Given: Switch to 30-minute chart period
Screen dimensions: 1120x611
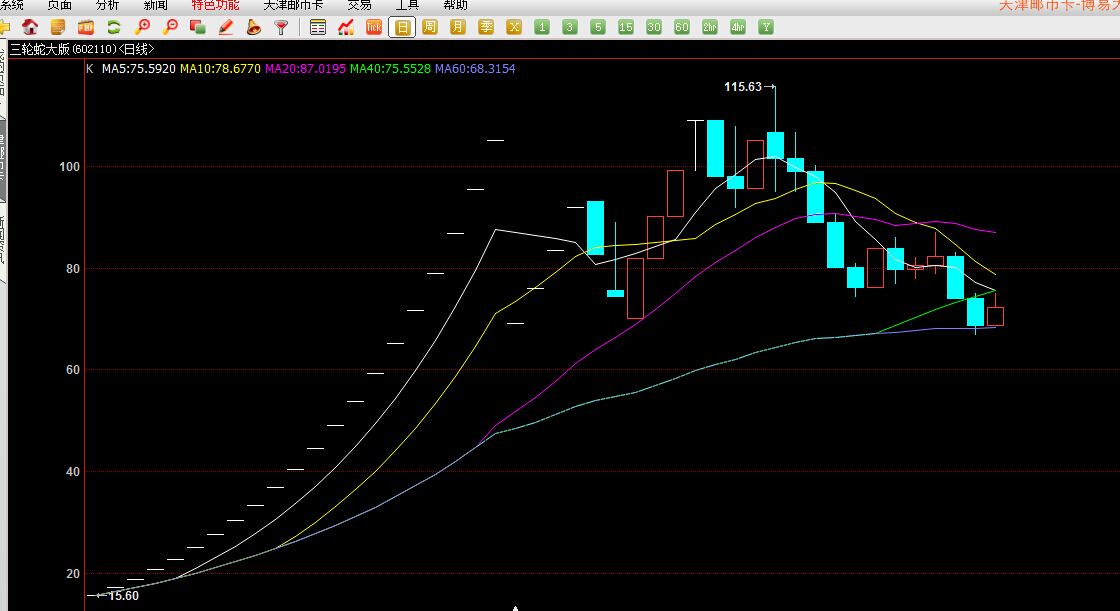Looking at the screenshot, I should [x=654, y=27].
